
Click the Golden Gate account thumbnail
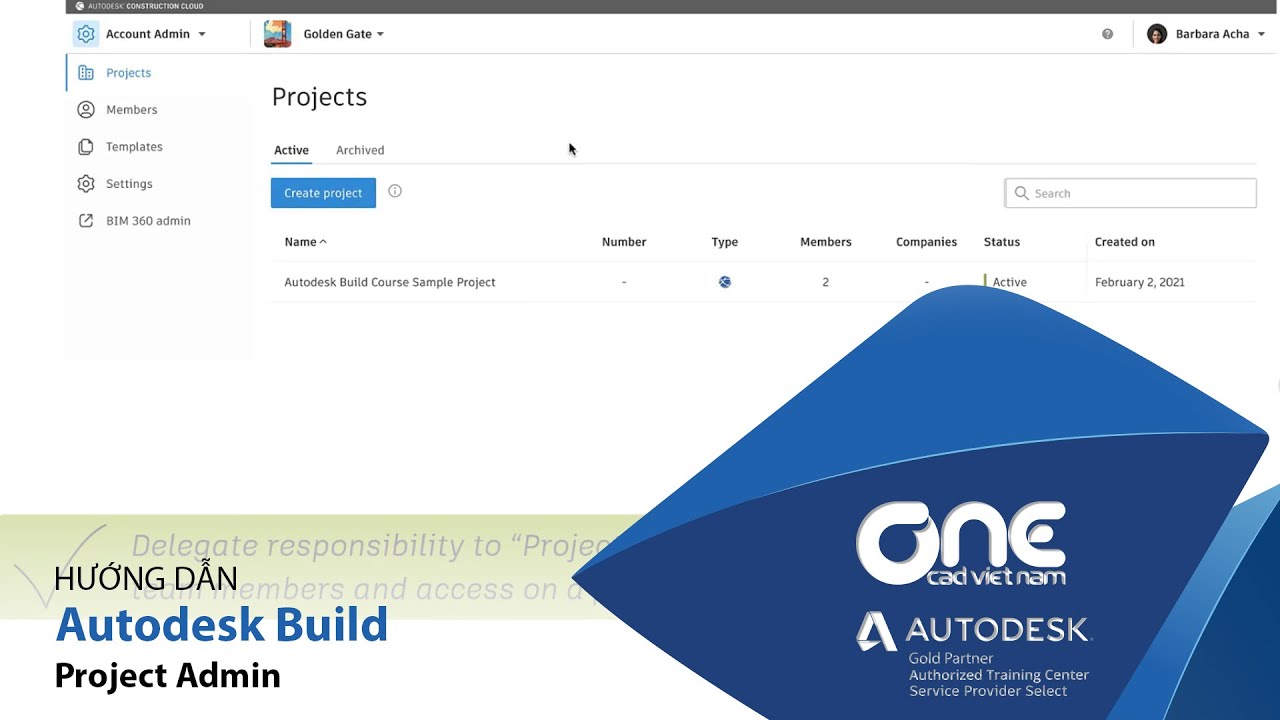pos(277,34)
